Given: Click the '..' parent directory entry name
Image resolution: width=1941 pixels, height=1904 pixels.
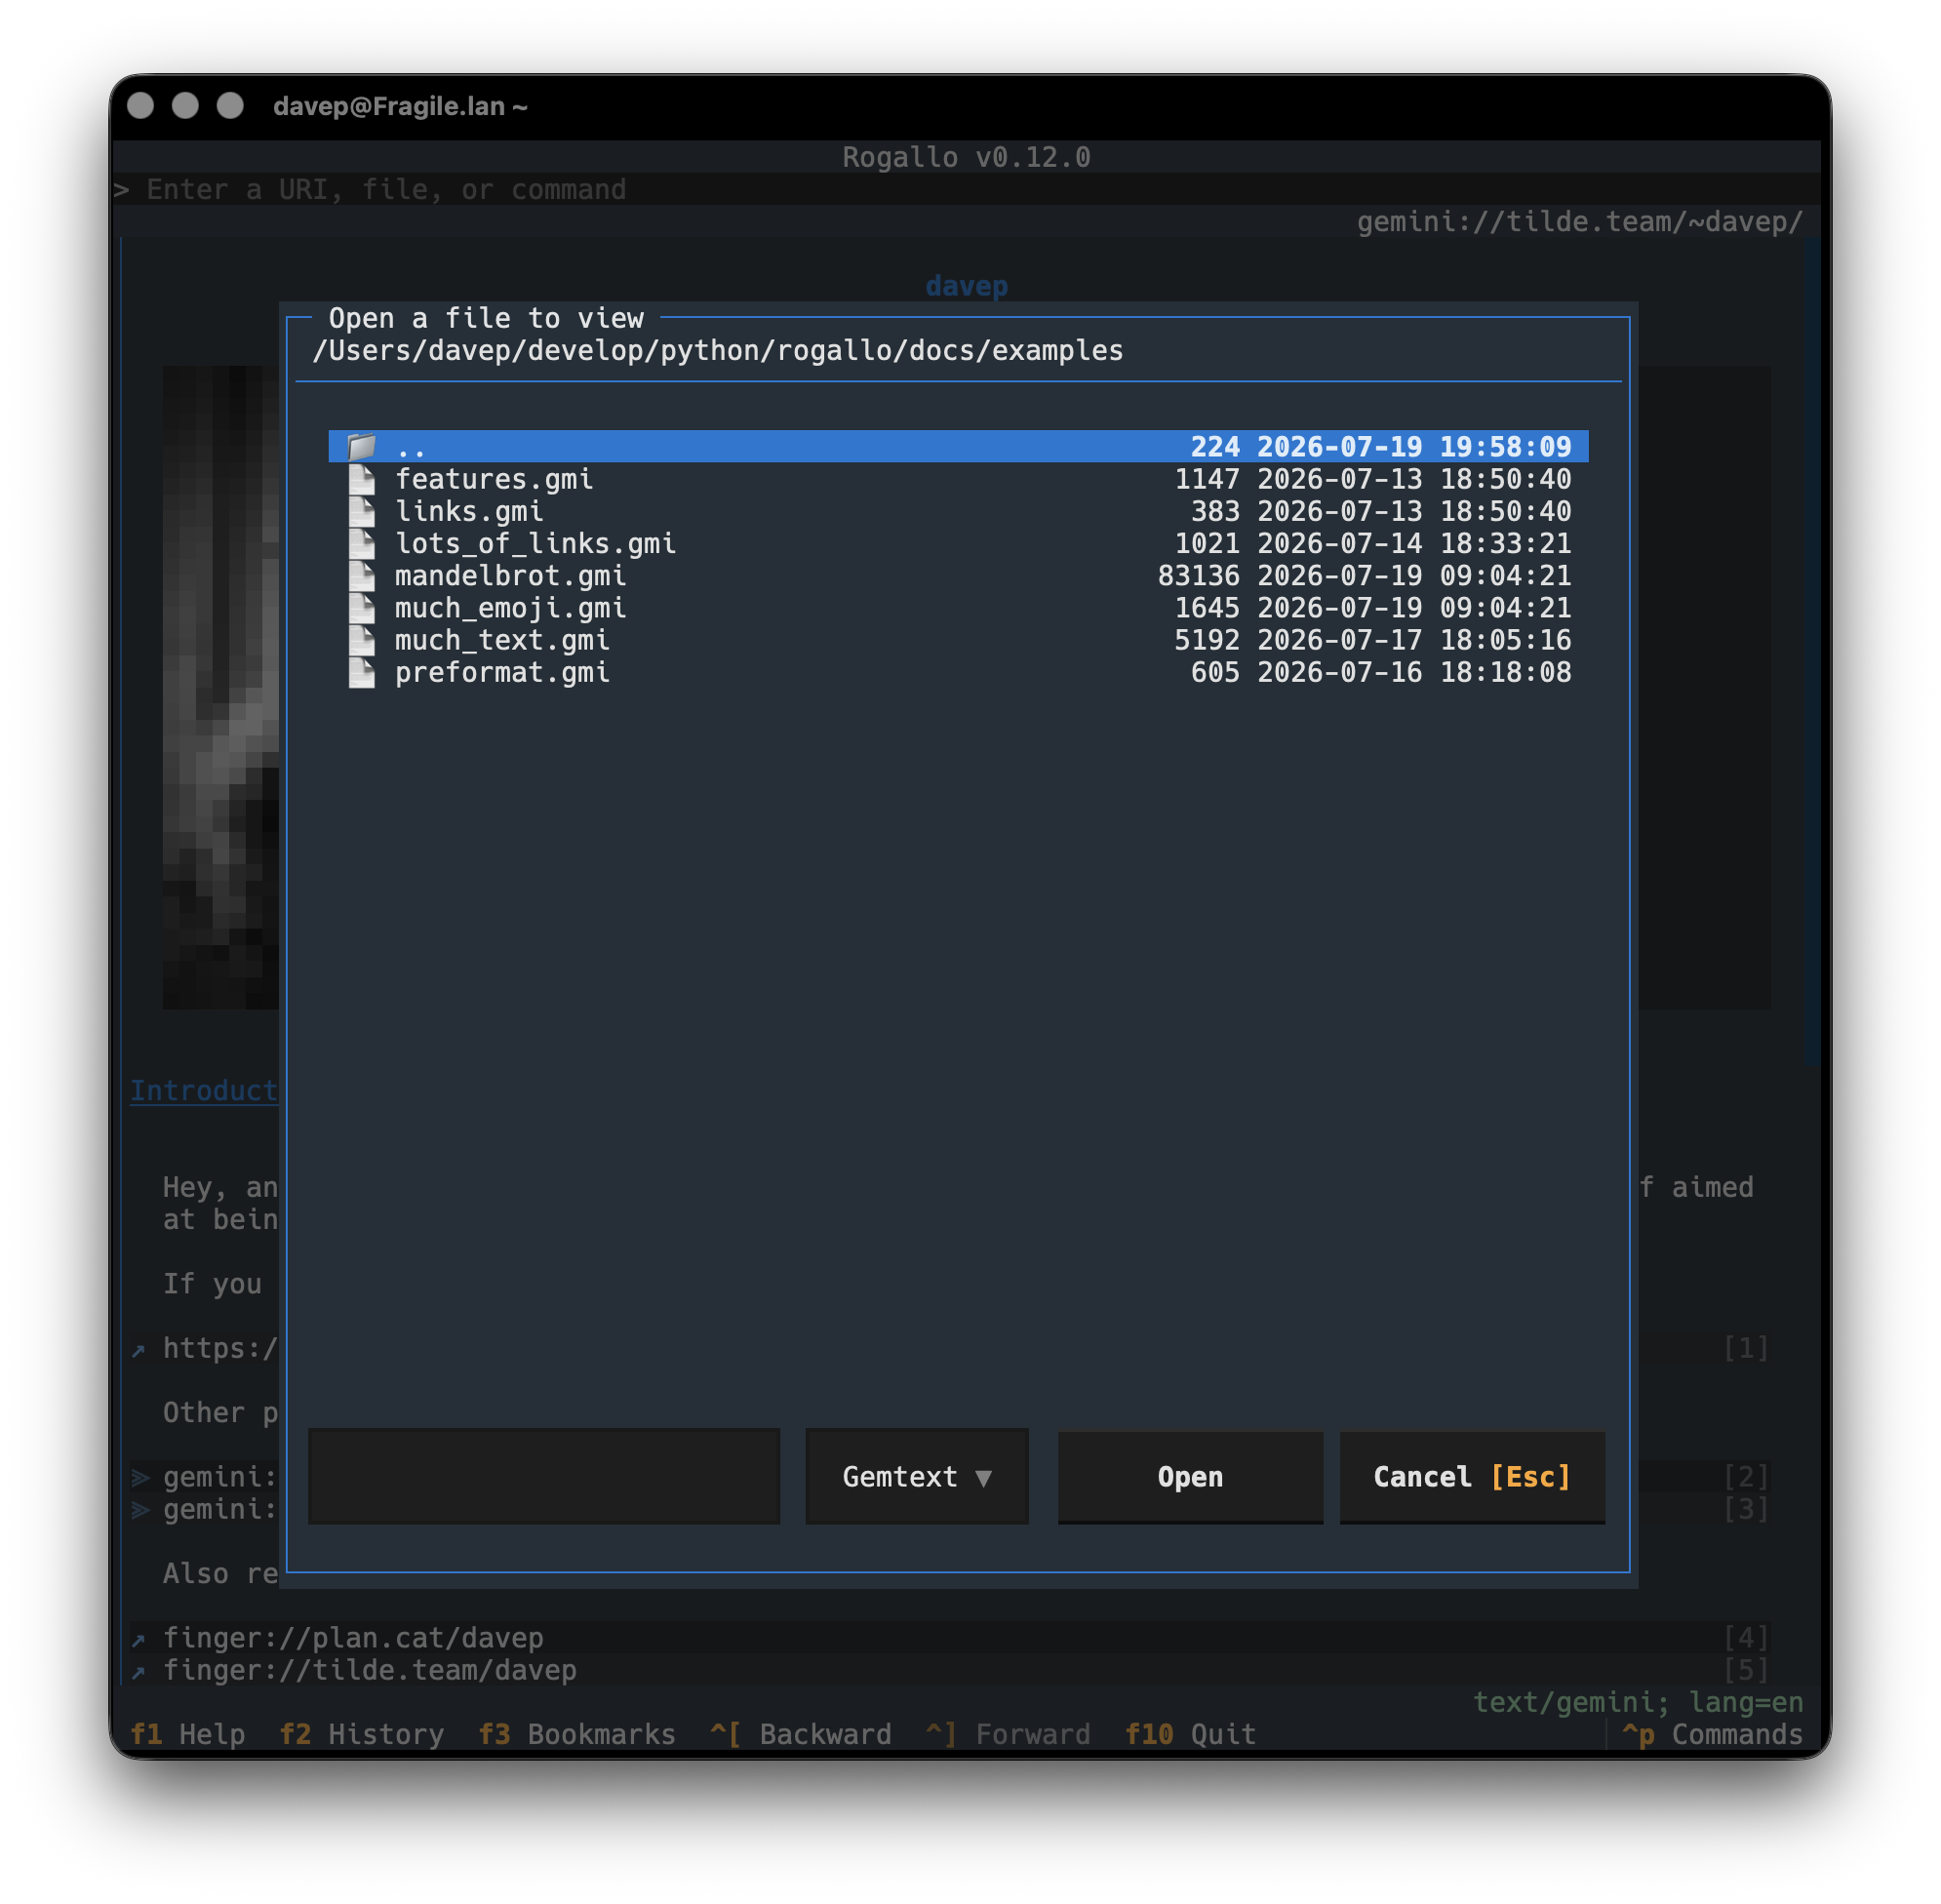Looking at the screenshot, I should click(x=411, y=447).
